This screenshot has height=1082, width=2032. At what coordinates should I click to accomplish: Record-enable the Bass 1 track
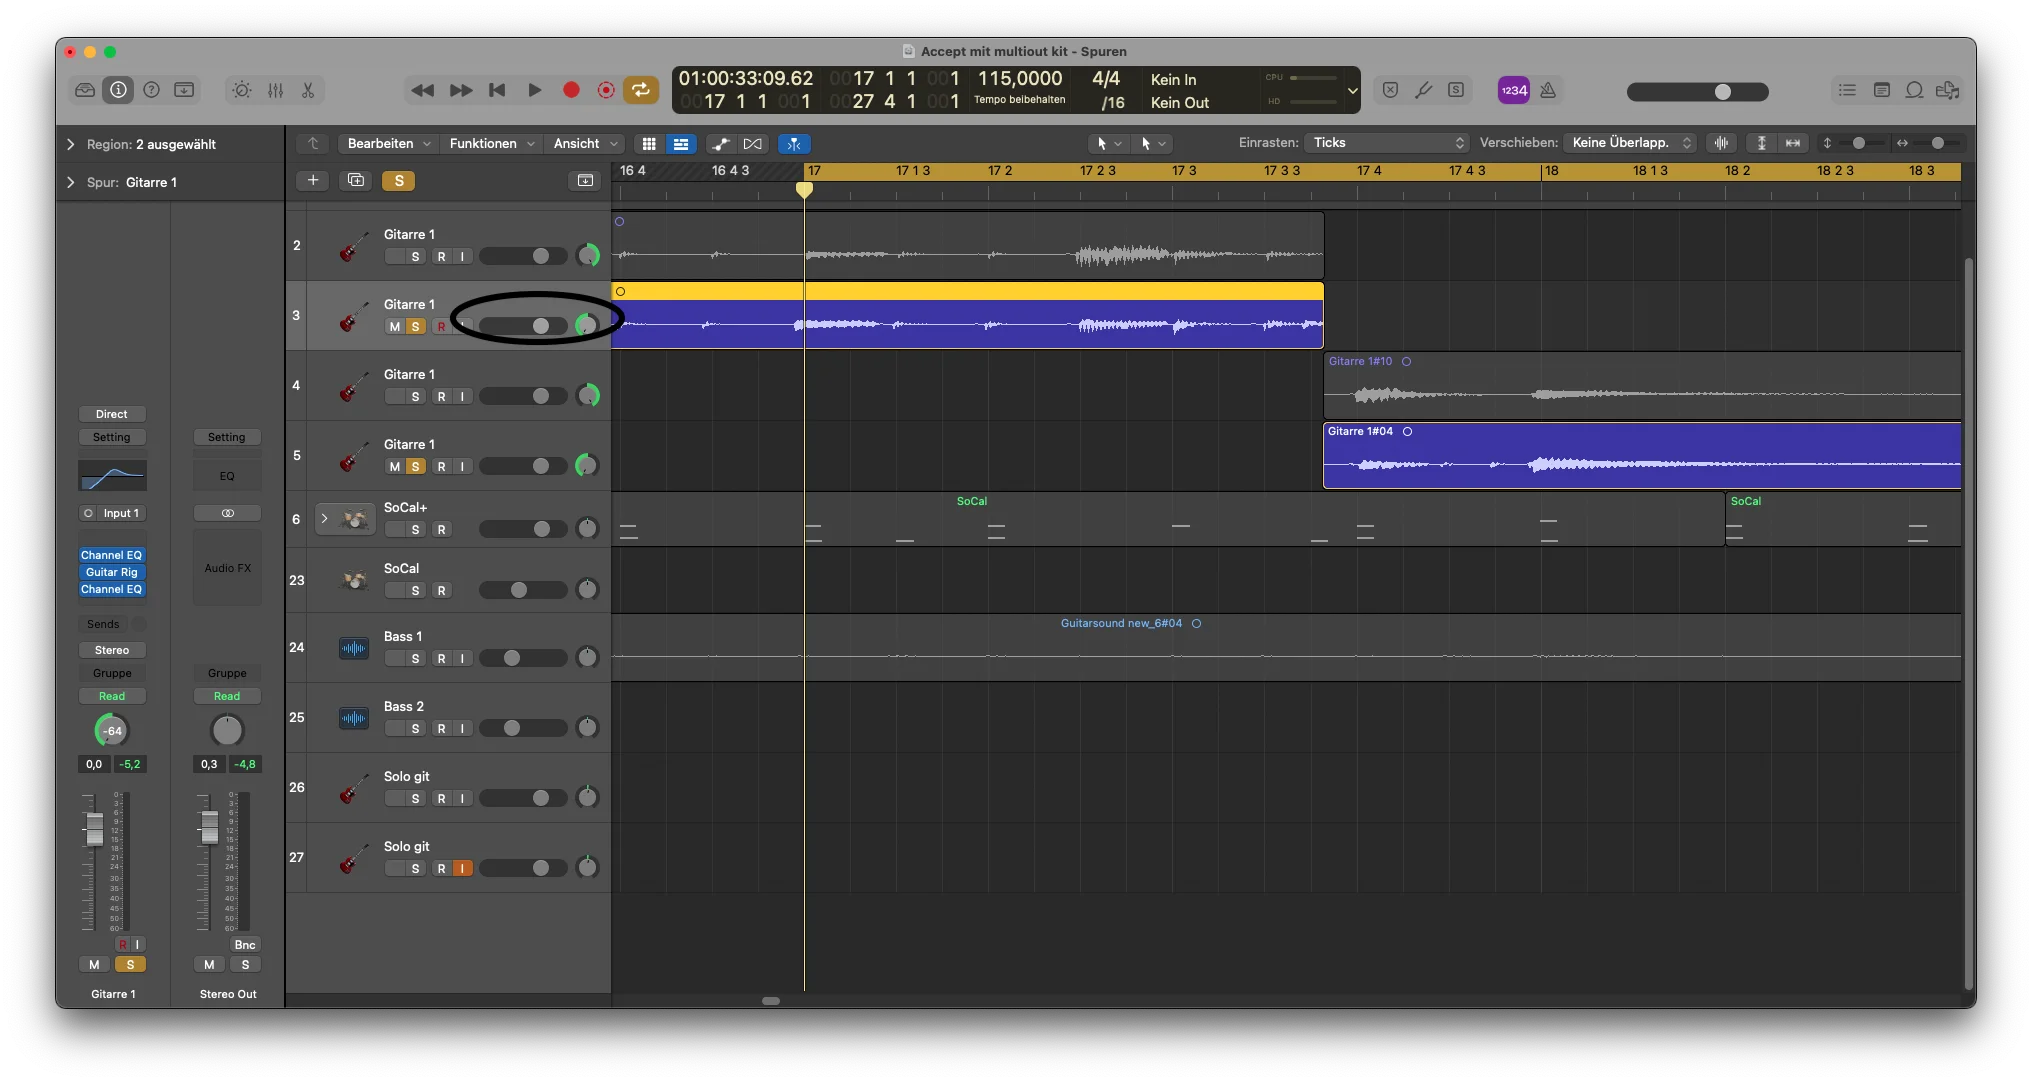441,659
